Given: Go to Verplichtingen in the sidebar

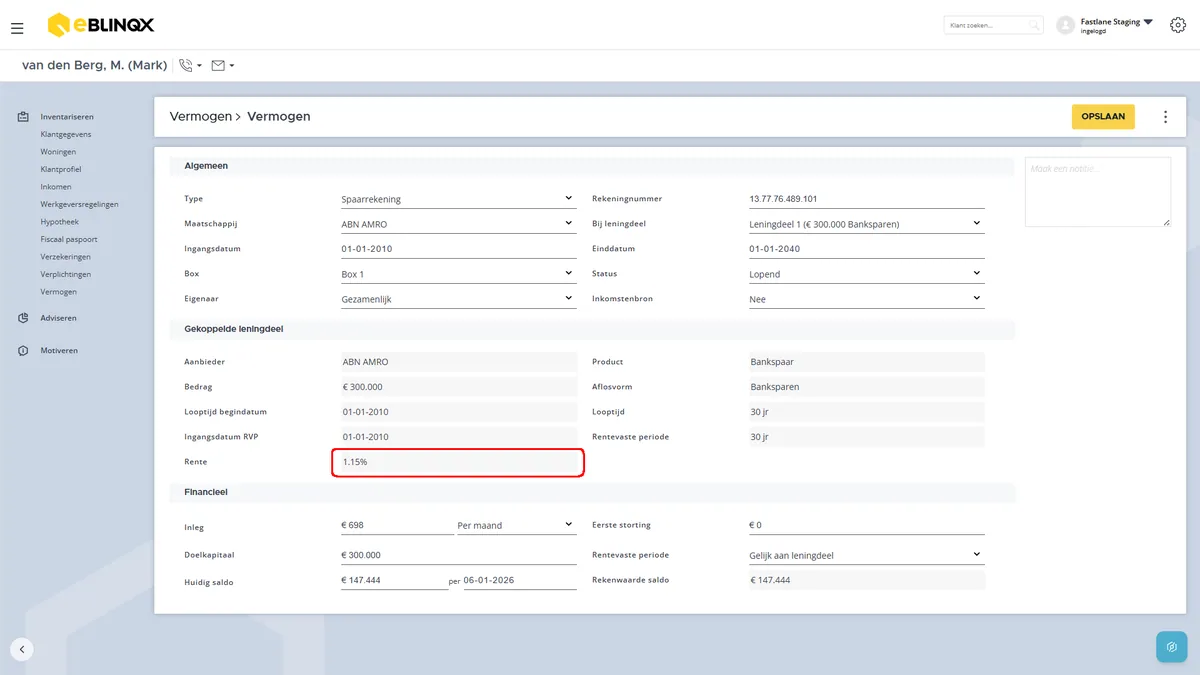Looking at the screenshot, I should [x=66, y=274].
